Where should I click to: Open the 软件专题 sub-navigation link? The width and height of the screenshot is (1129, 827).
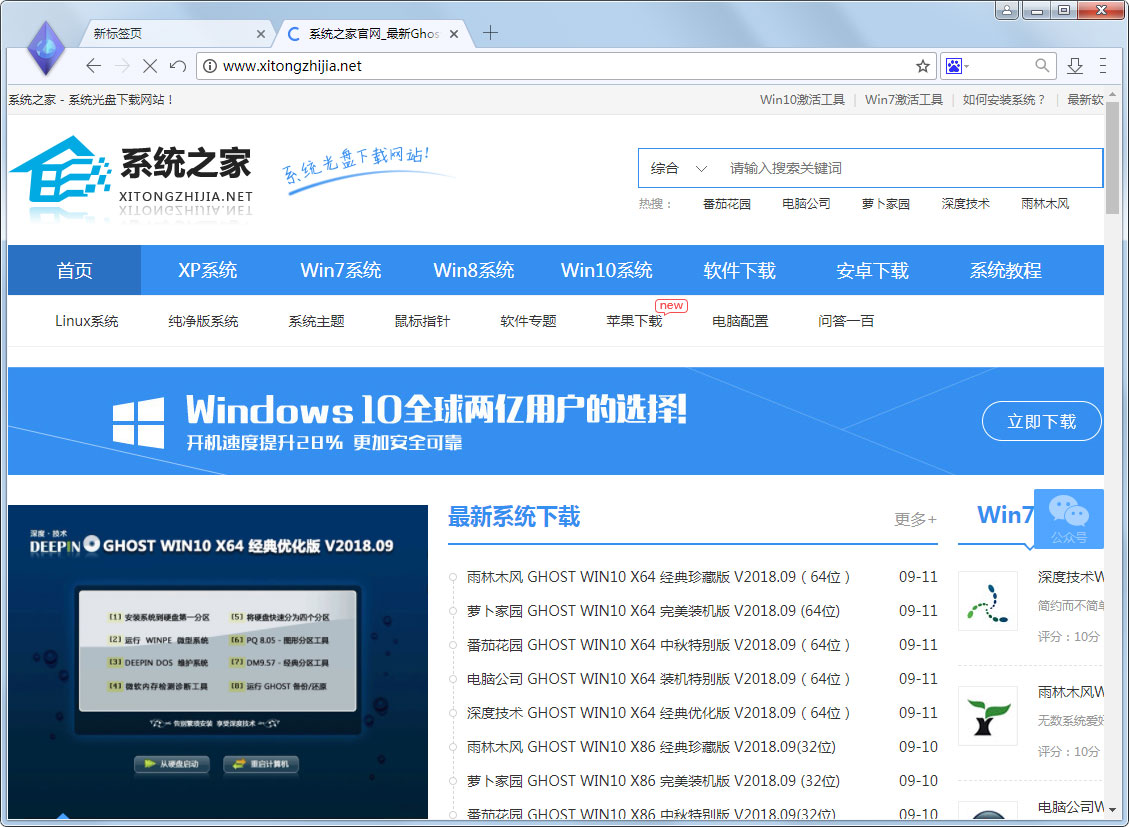[528, 321]
